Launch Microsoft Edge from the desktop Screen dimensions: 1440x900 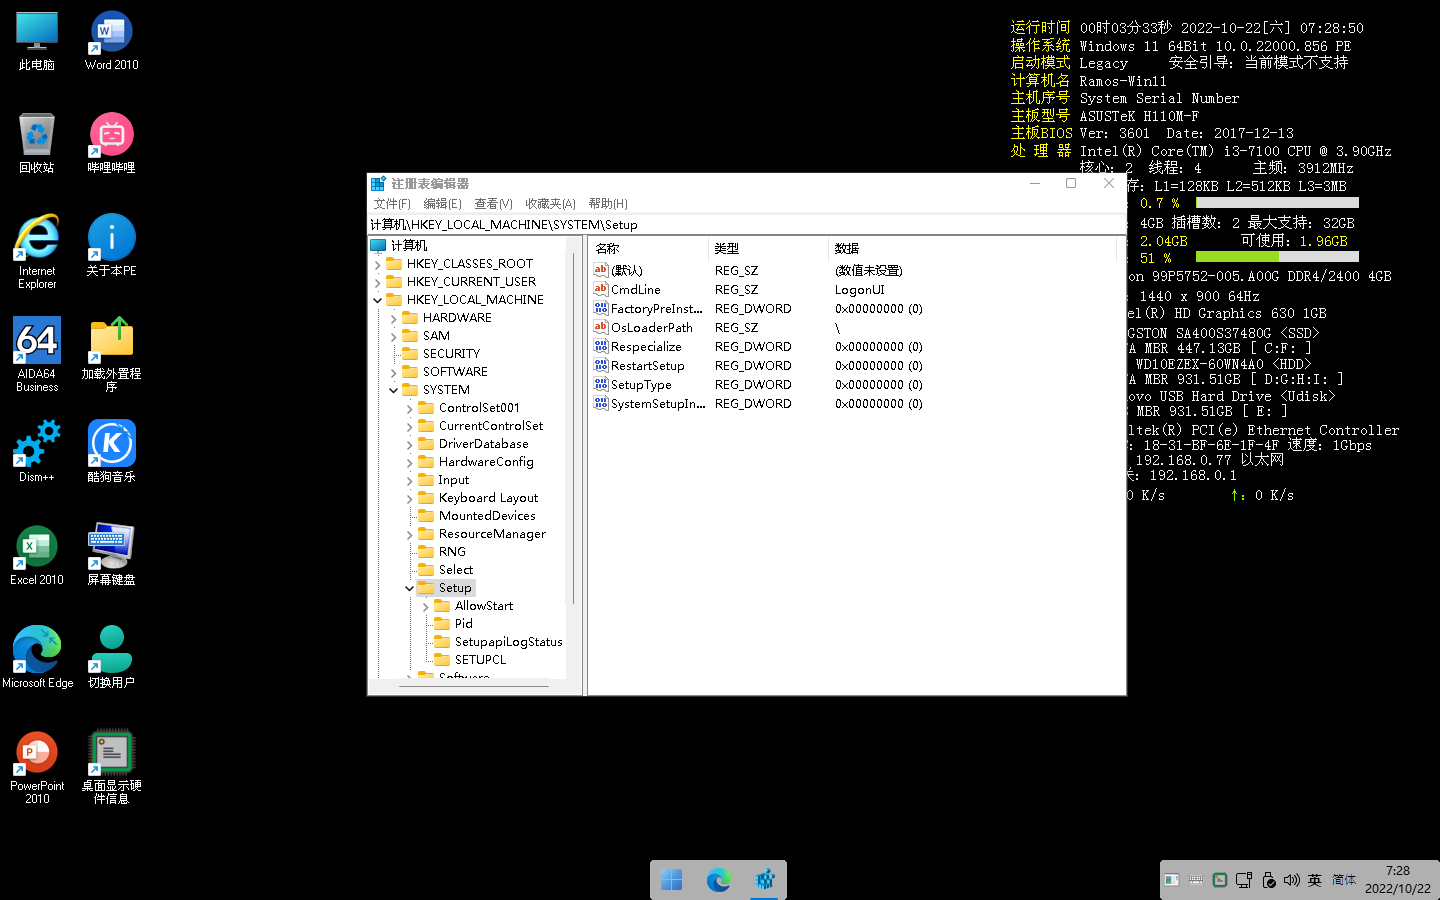(x=37, y=658)
